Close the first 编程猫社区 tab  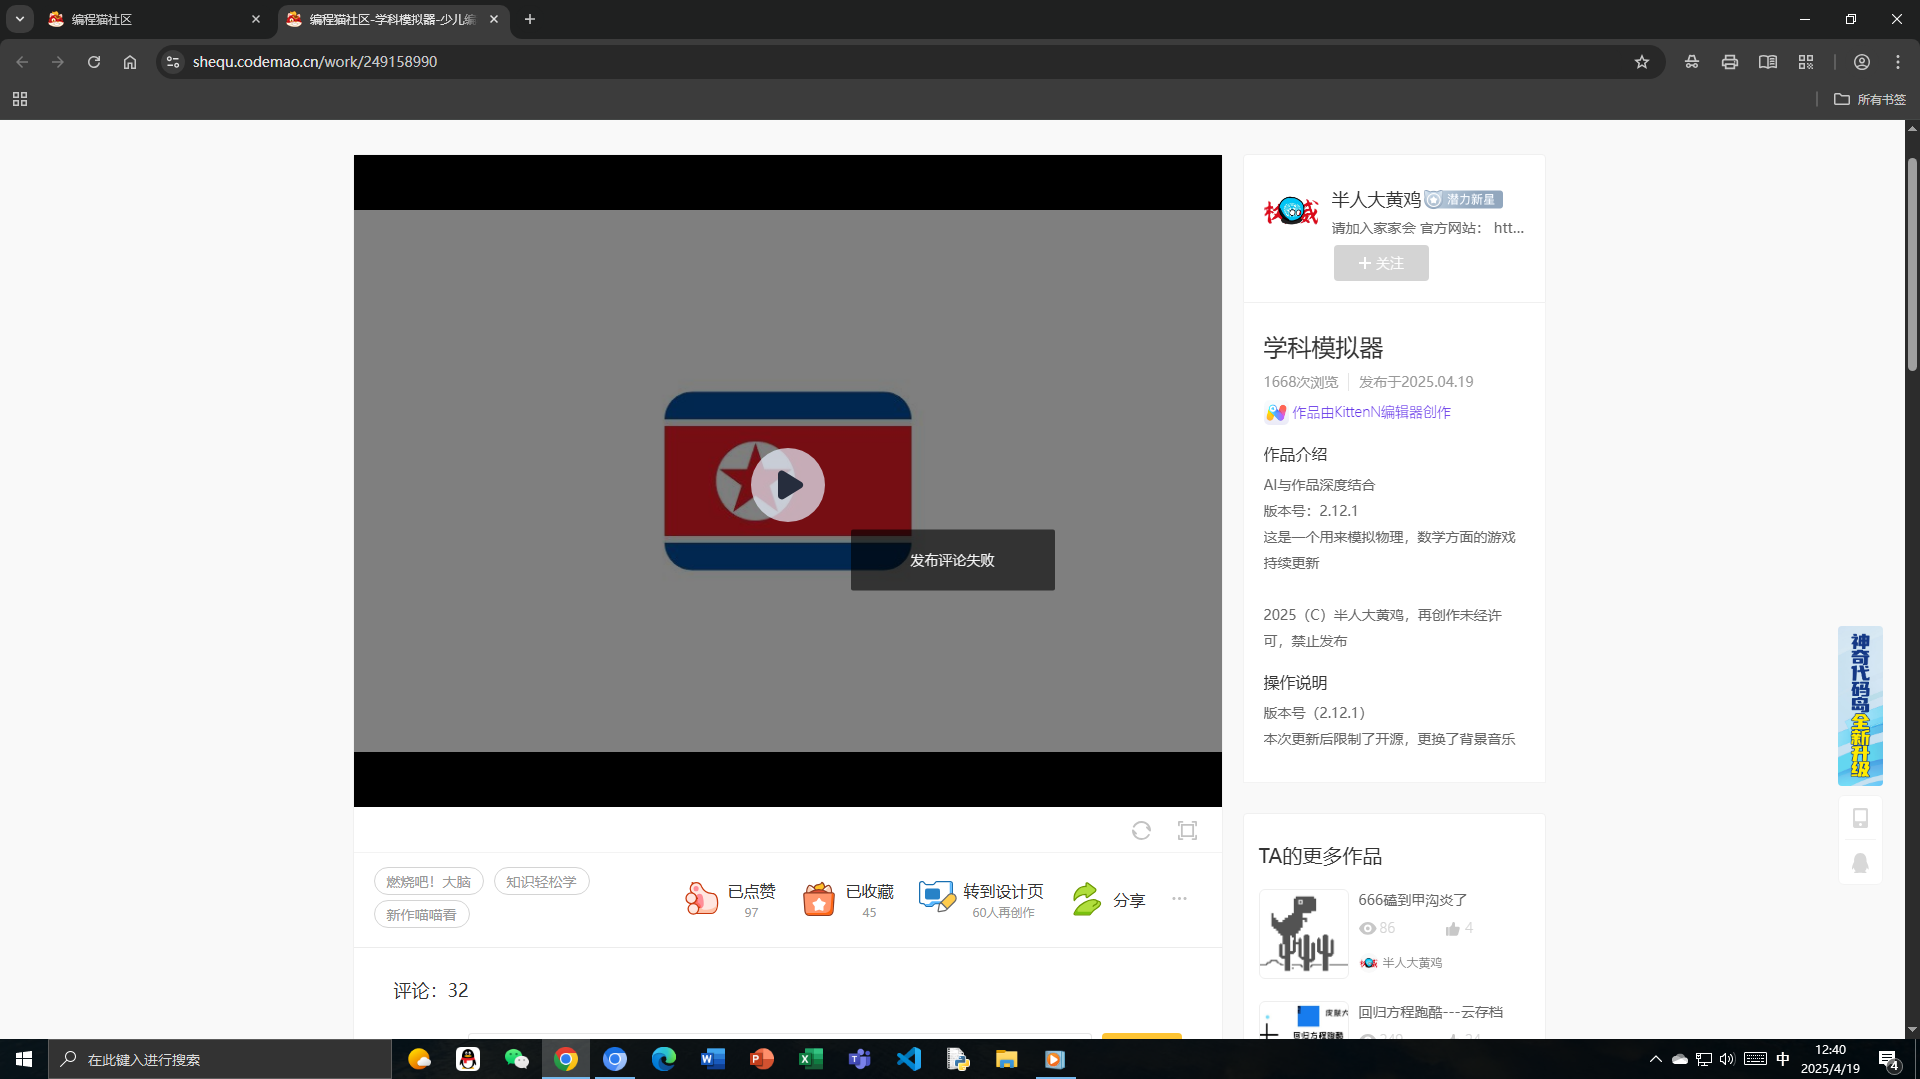(x=256, y=19)
